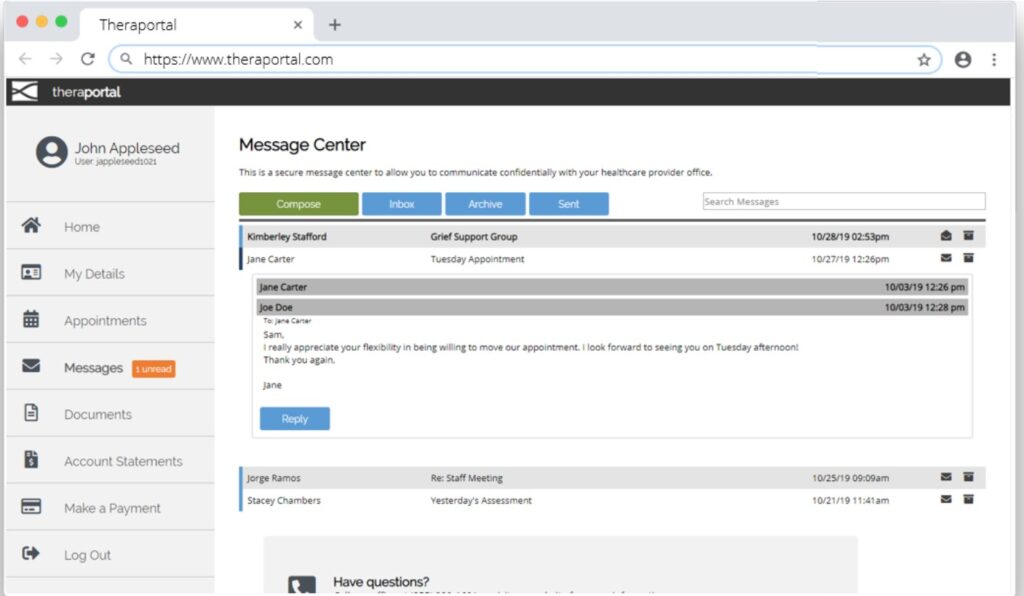Viewport: 1024px width, 596px height.
Task: Click the green Compose button
Action: click(298, 203)
